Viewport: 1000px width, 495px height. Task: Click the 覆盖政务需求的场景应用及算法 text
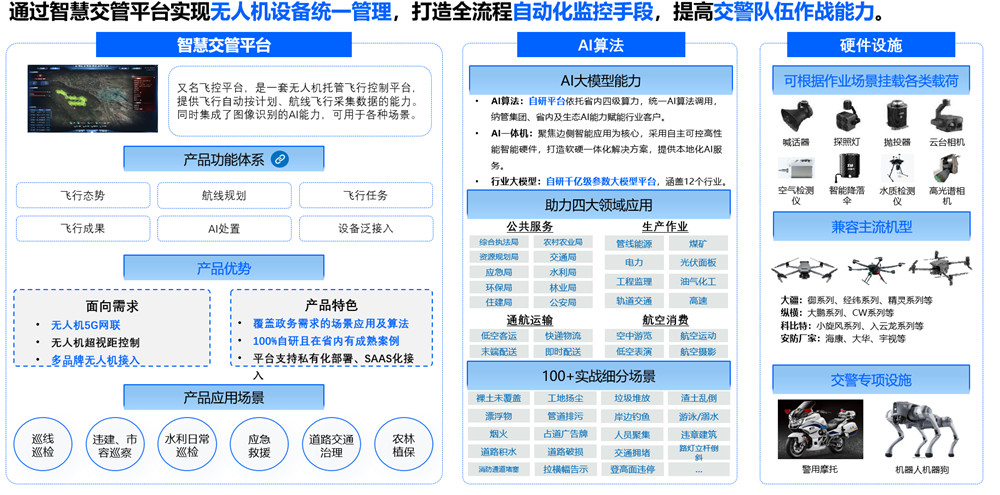[x=331, y=323]
